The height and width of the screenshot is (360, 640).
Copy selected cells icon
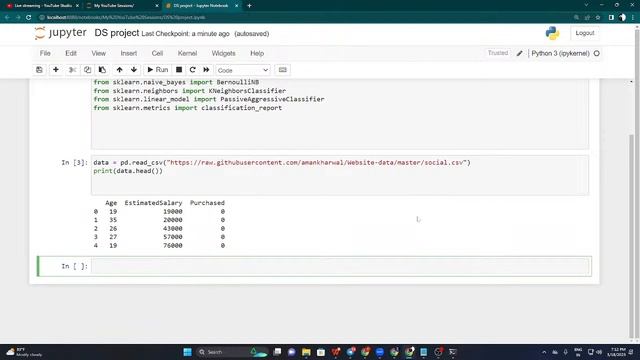(87, 70)
